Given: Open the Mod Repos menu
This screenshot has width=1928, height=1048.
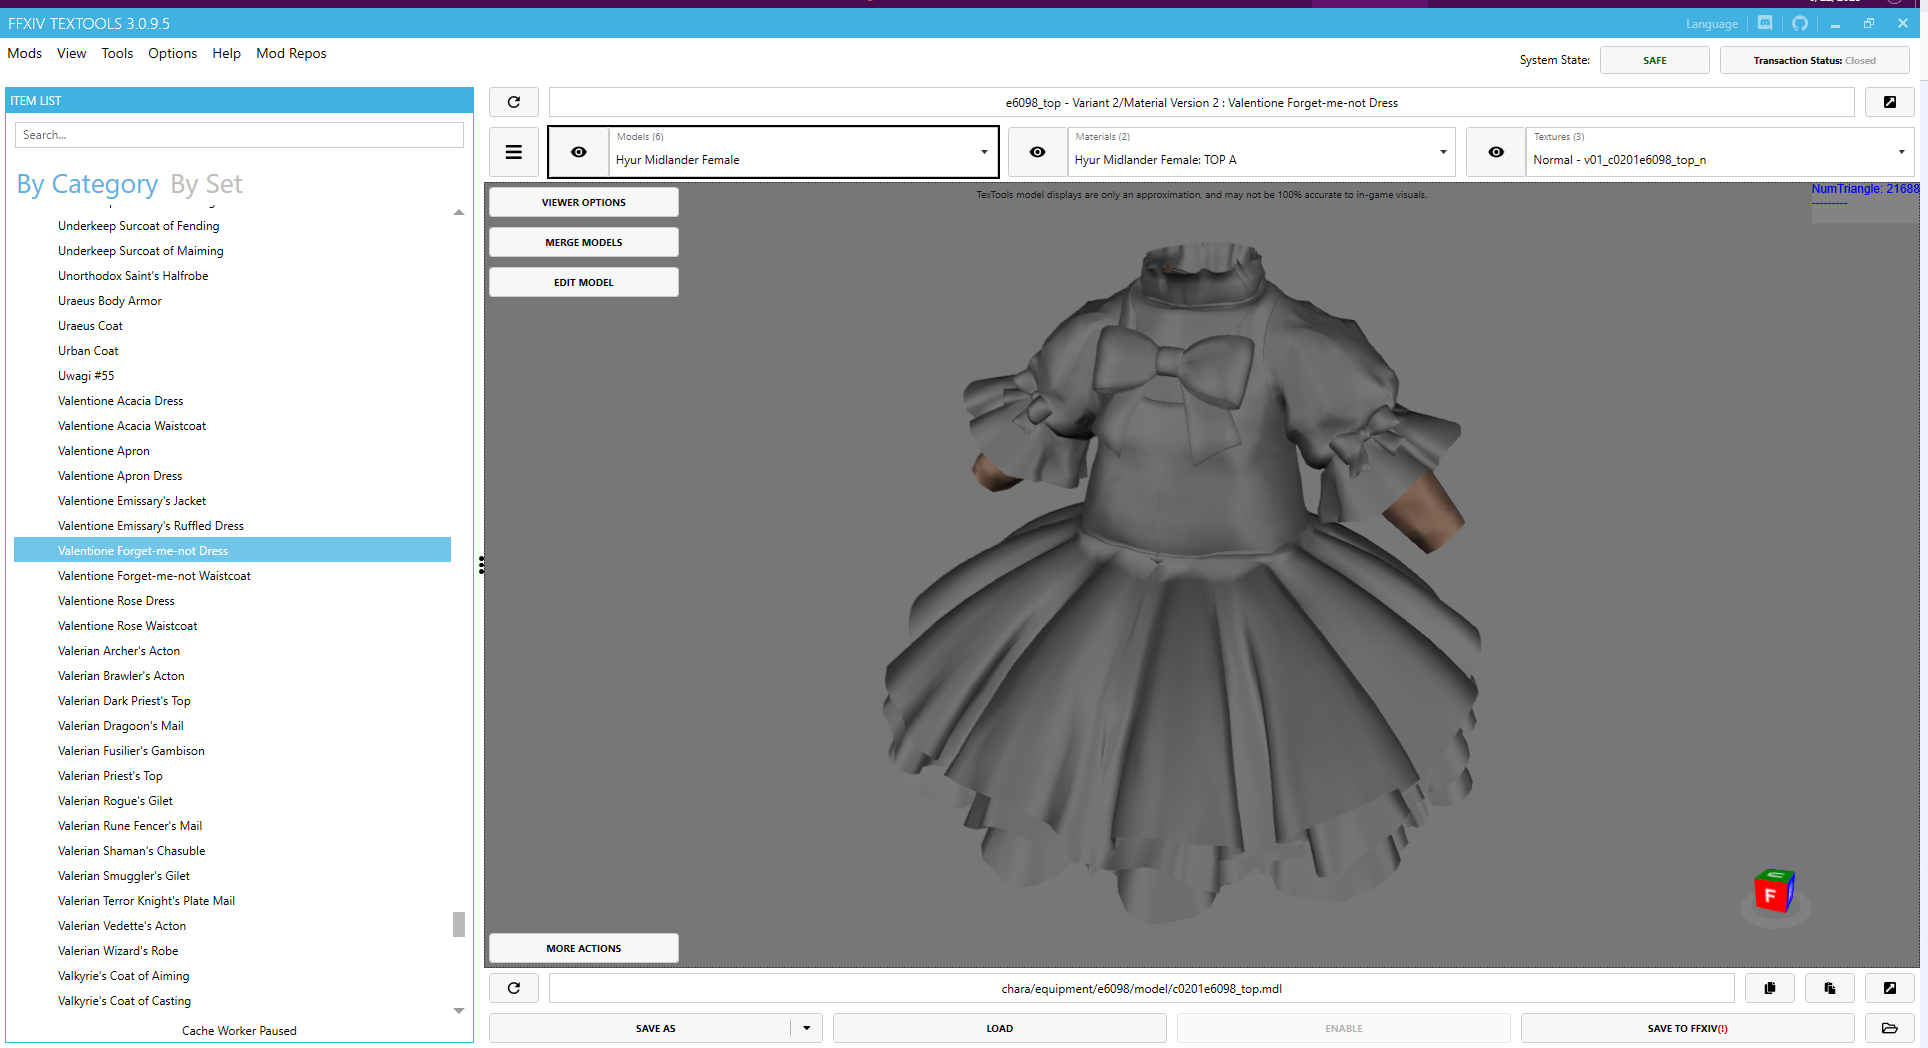Looking at the screenshot, I should click(x=291, y=53).
